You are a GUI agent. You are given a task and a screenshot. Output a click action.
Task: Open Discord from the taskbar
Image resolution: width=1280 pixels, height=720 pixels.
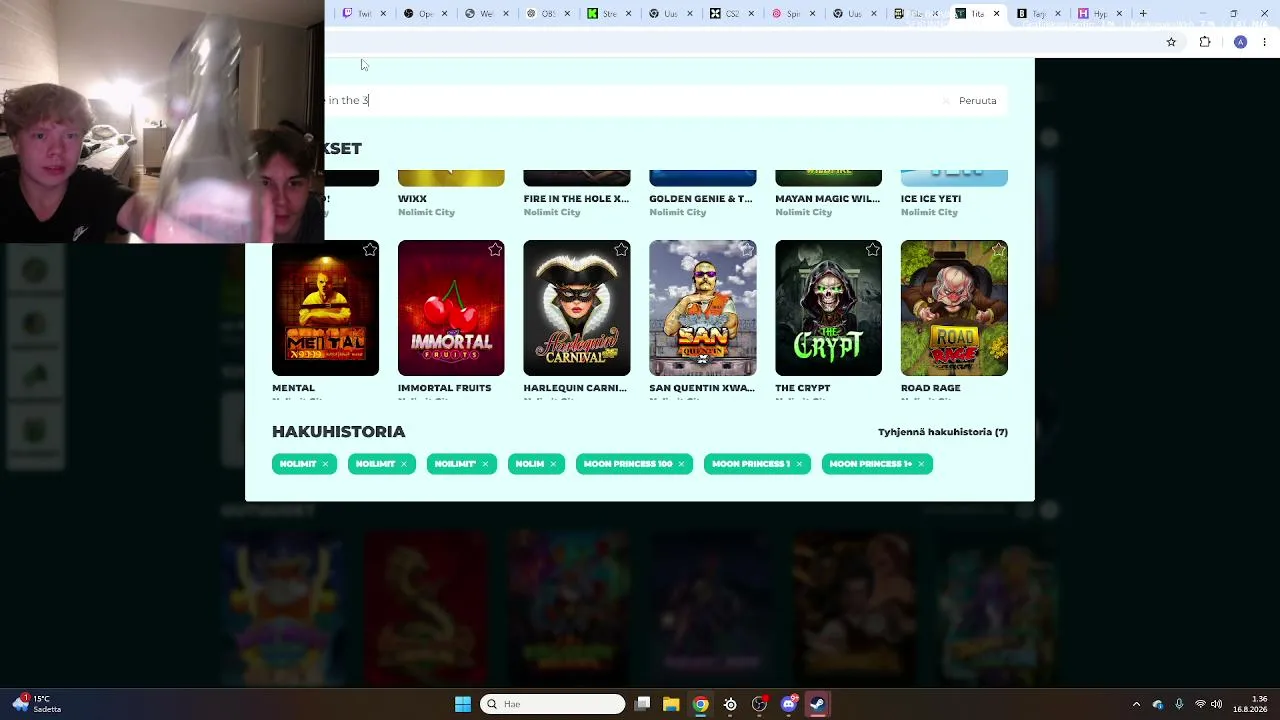click(x=788, y=704)
